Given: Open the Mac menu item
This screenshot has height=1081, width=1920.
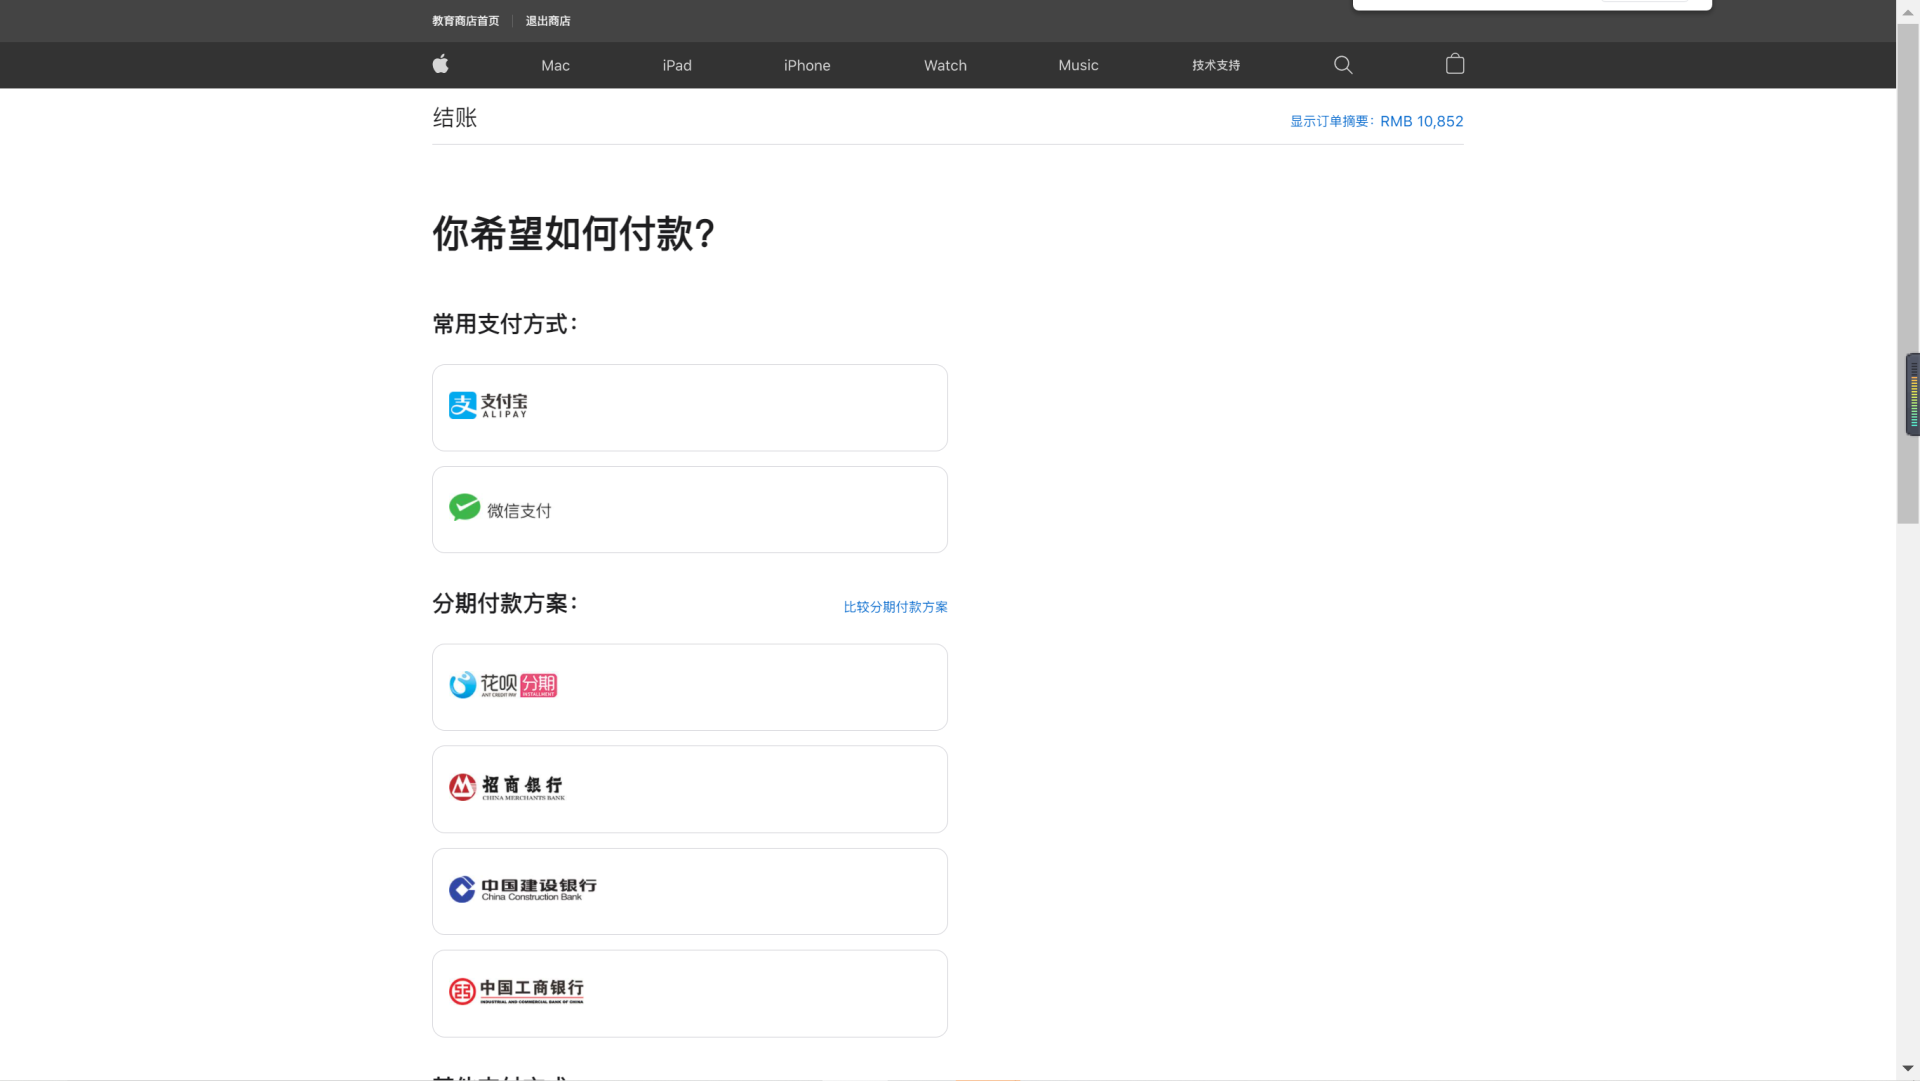Looking at the screenshot, I should 554,64.
